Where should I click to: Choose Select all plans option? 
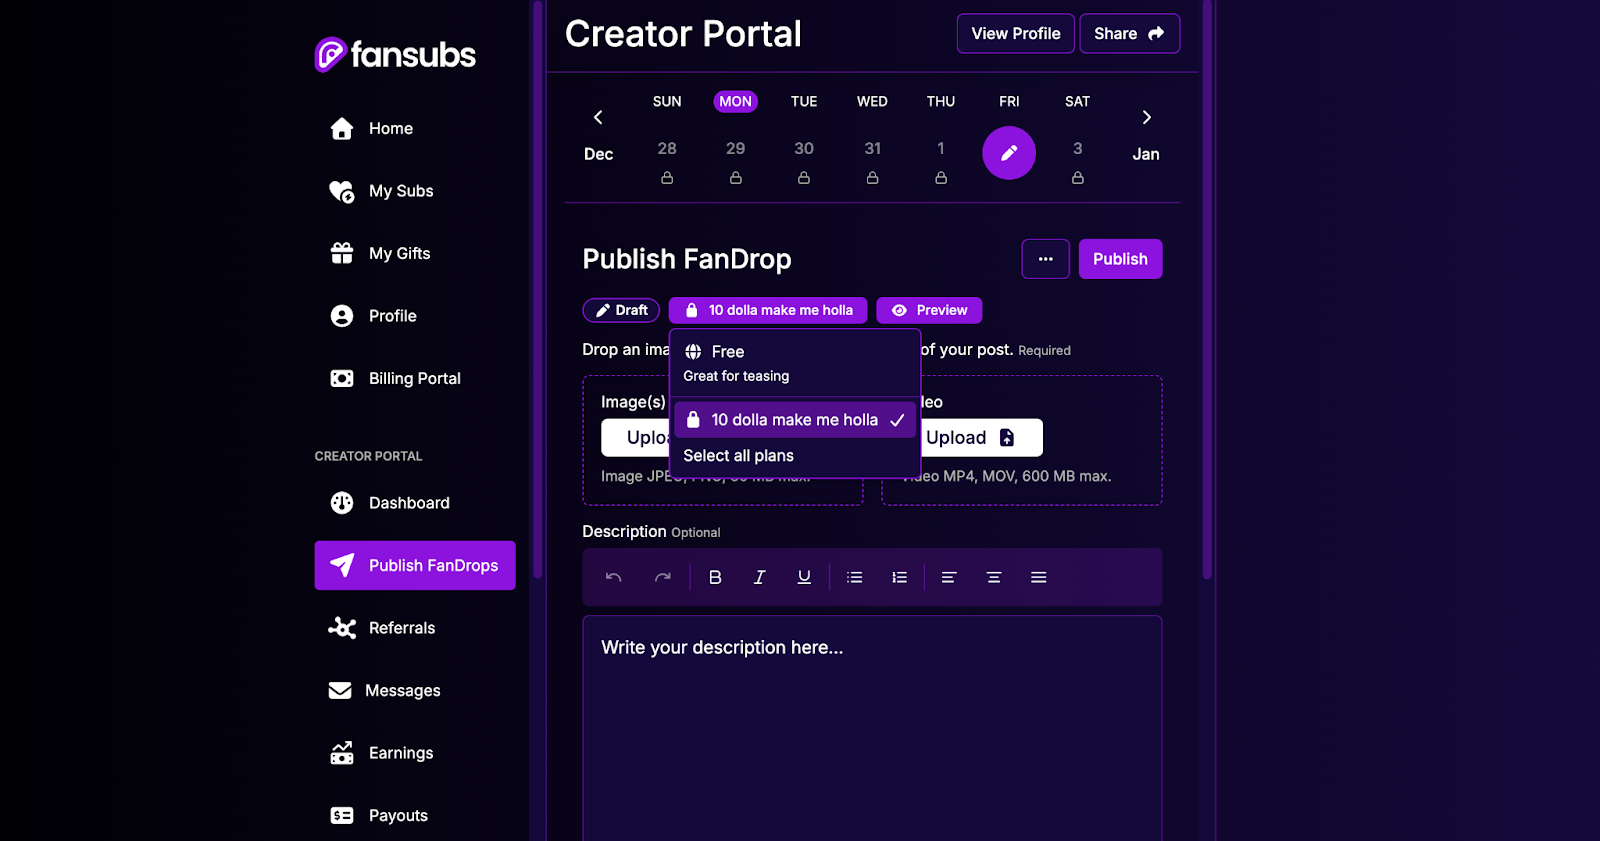(739, 456)
